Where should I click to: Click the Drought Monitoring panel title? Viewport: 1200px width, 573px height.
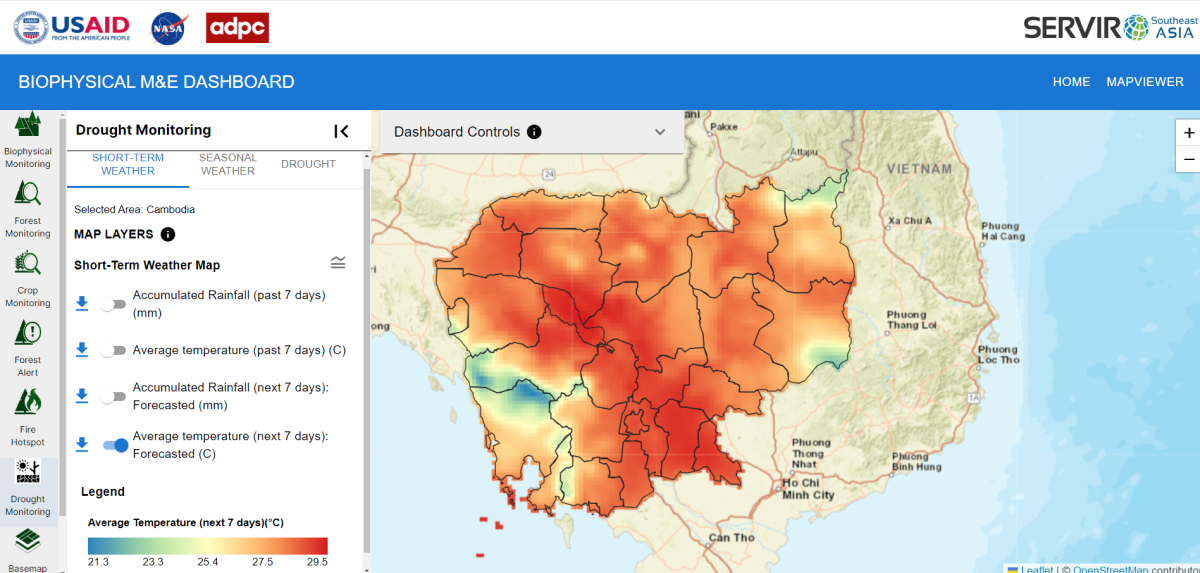pos(144,130)
